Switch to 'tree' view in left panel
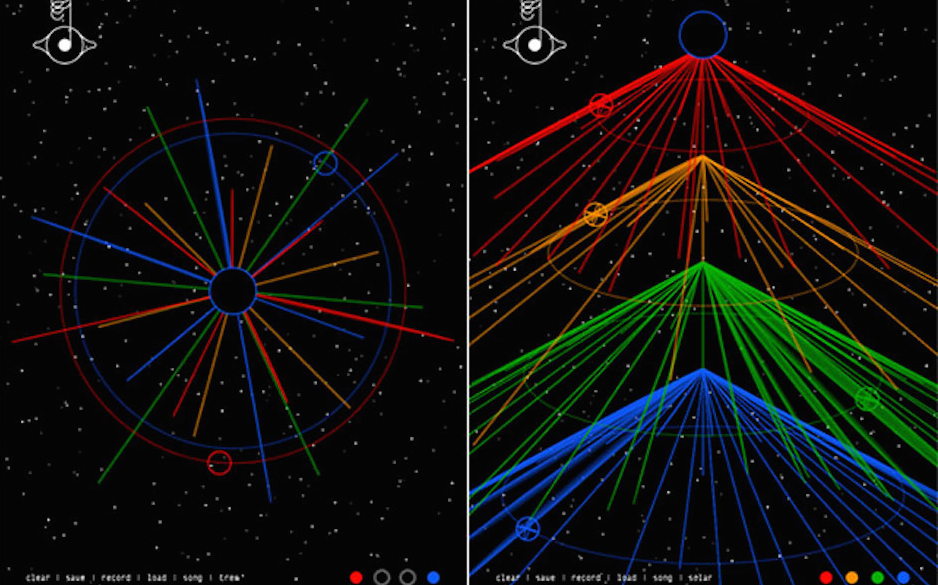Image resolution: width=938 pixels, height=585 pixels. coord(229,578)
